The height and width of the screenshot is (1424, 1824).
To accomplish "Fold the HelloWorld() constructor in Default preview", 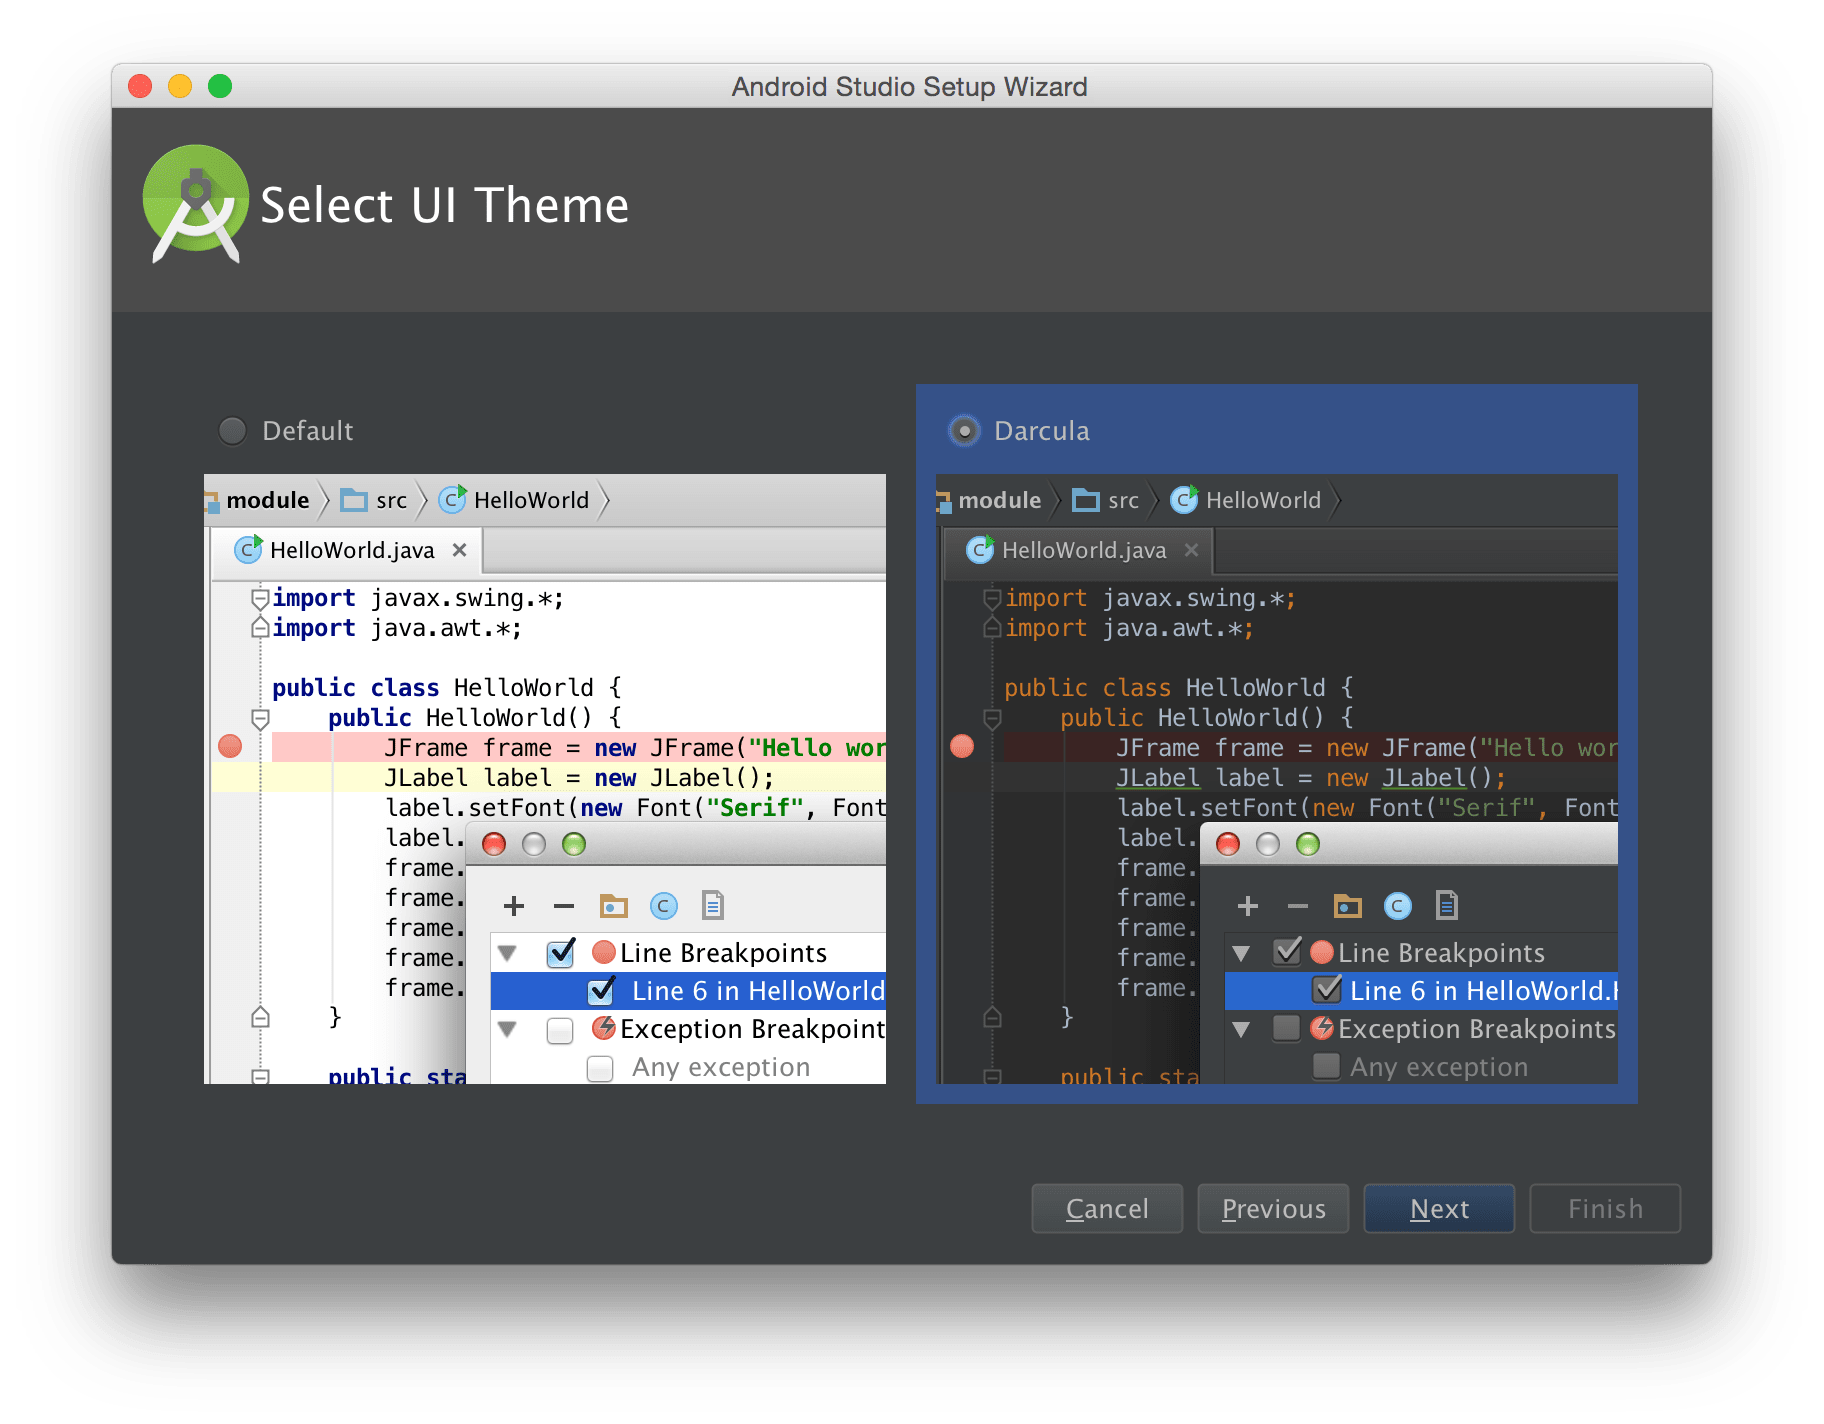I will [x=260, y=719].
